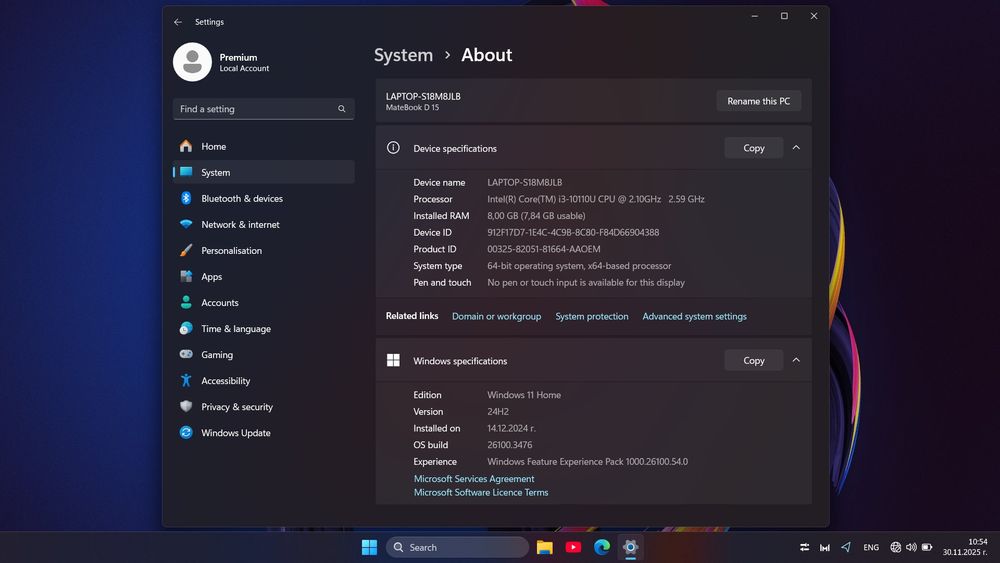Click the network globe tray icon
1000x563 pixels.
pos(895,547)
